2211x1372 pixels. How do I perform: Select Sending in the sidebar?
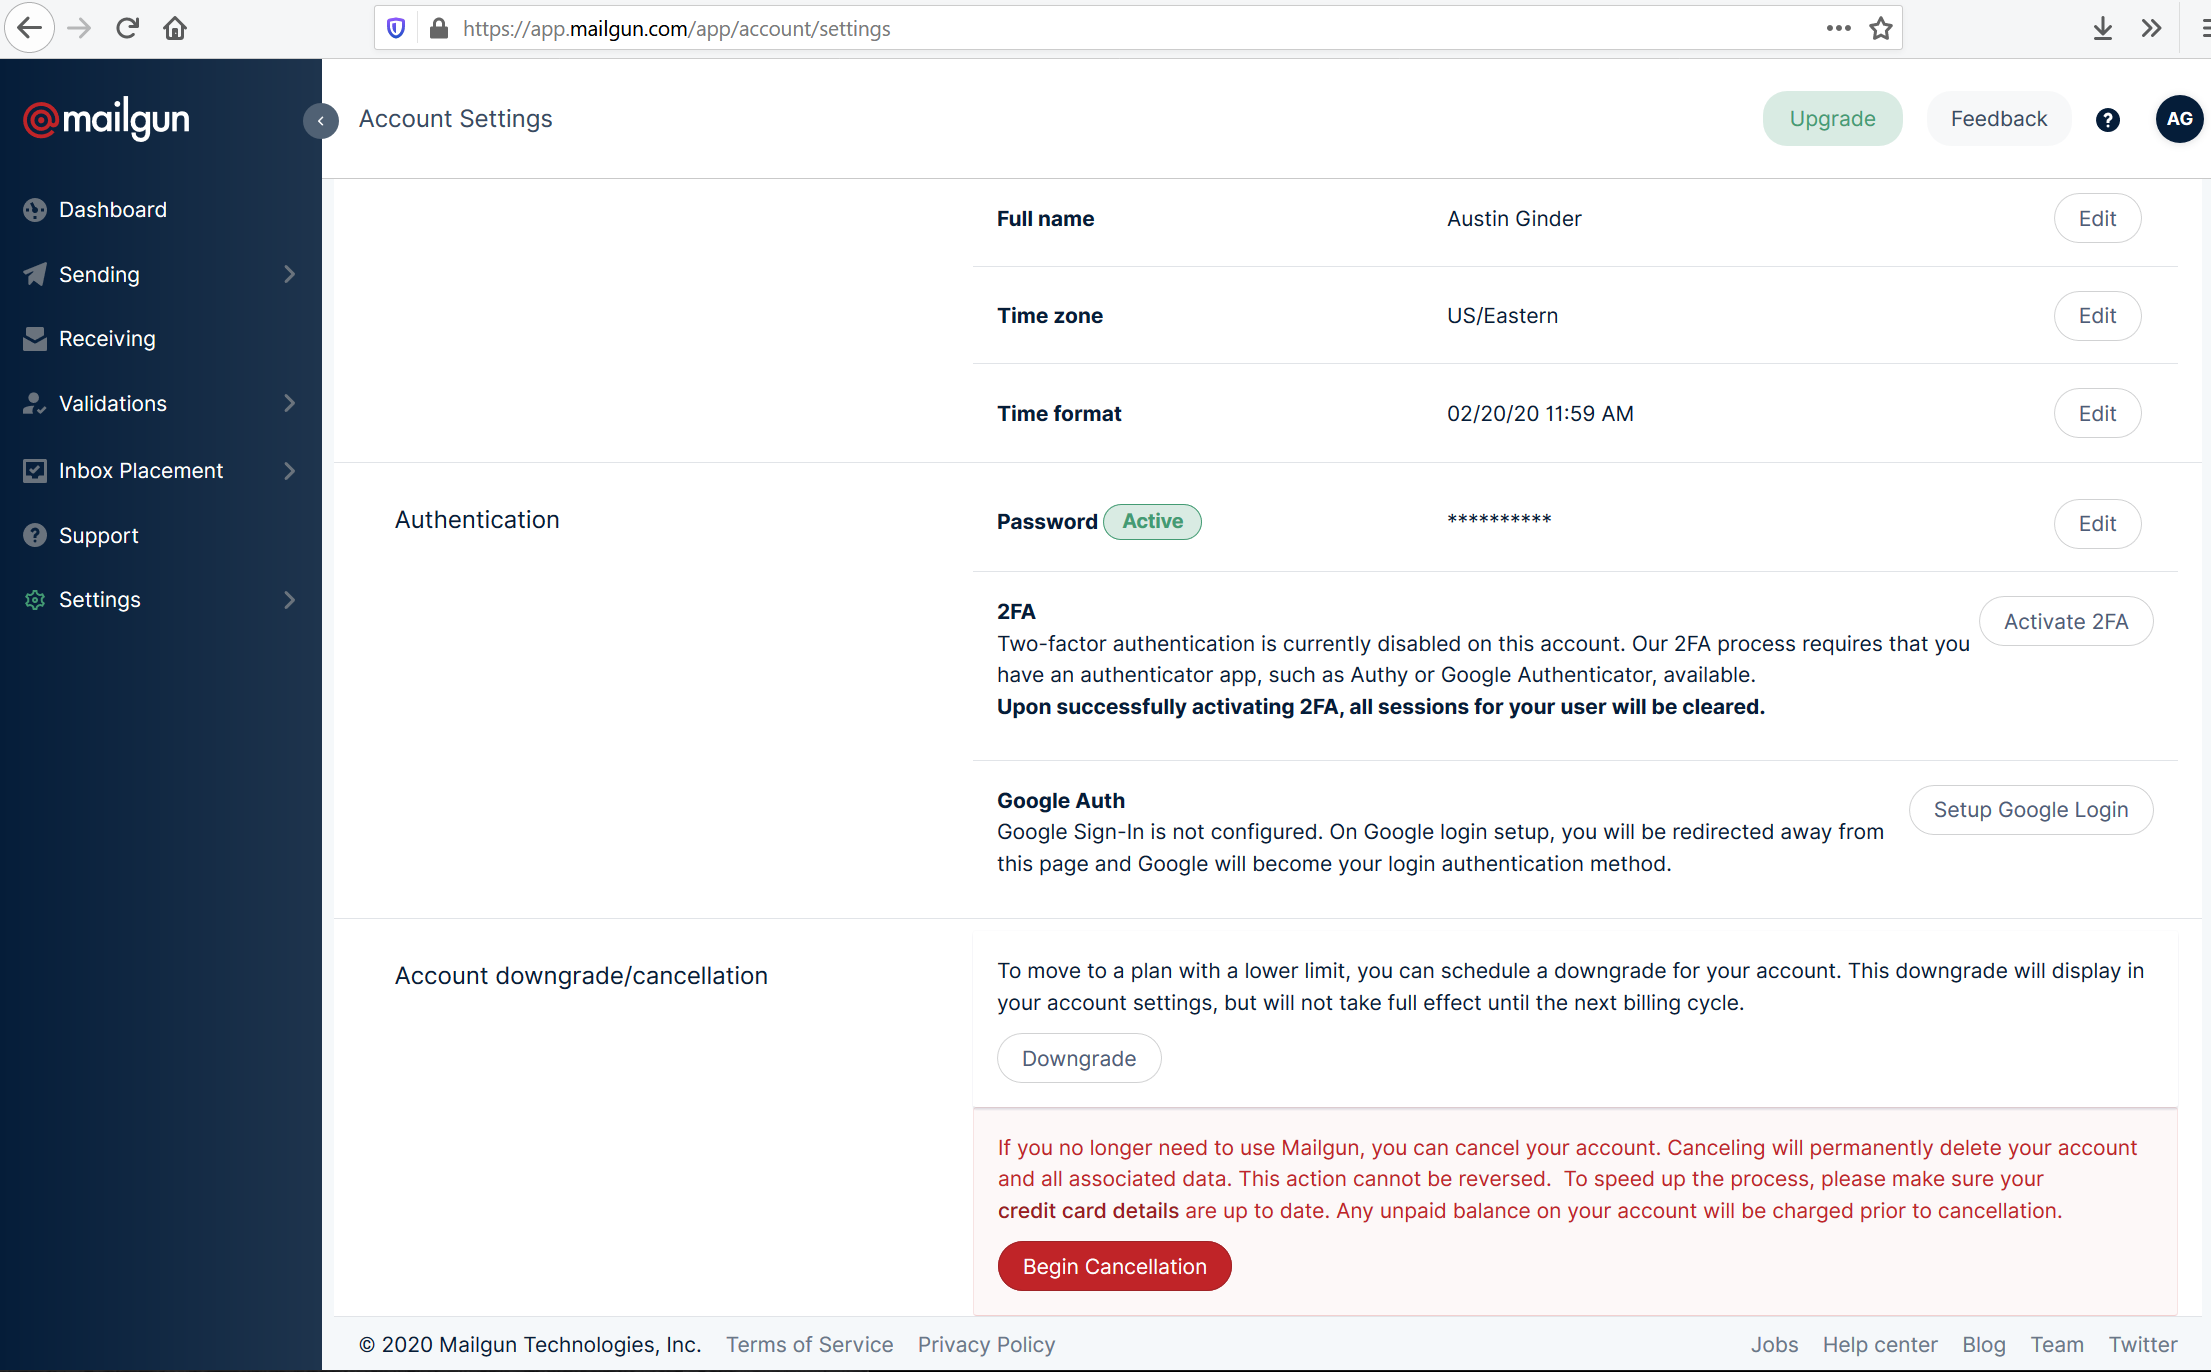coord(99,274)
